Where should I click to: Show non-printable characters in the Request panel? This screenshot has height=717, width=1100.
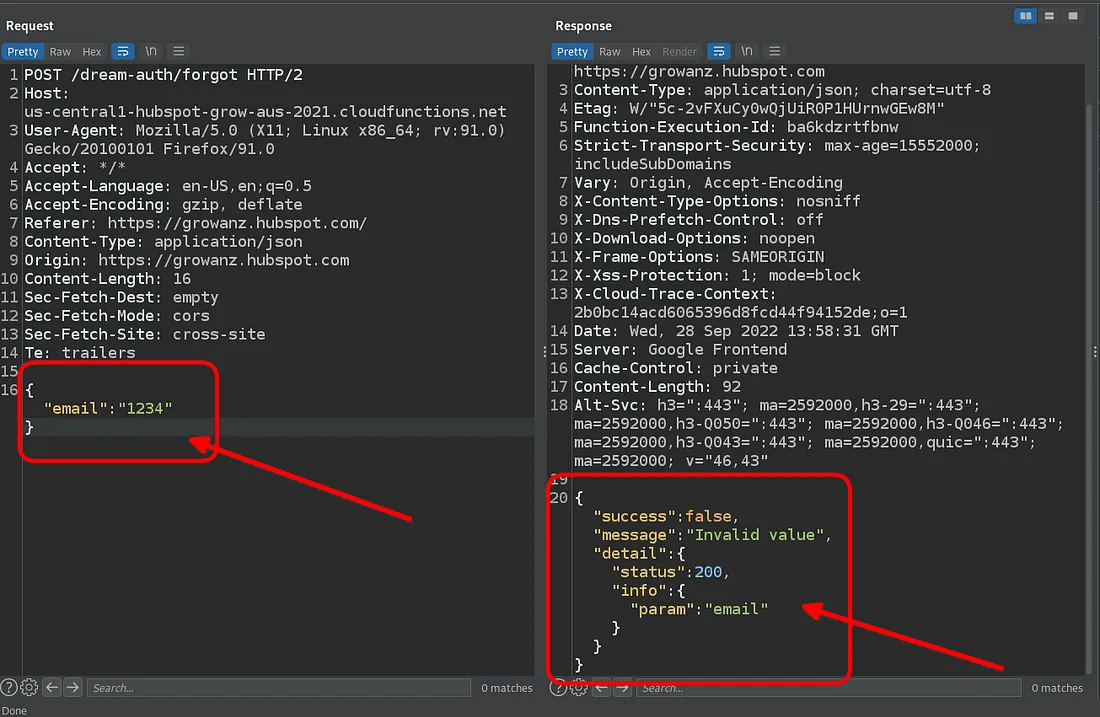(x=151, y=51)
